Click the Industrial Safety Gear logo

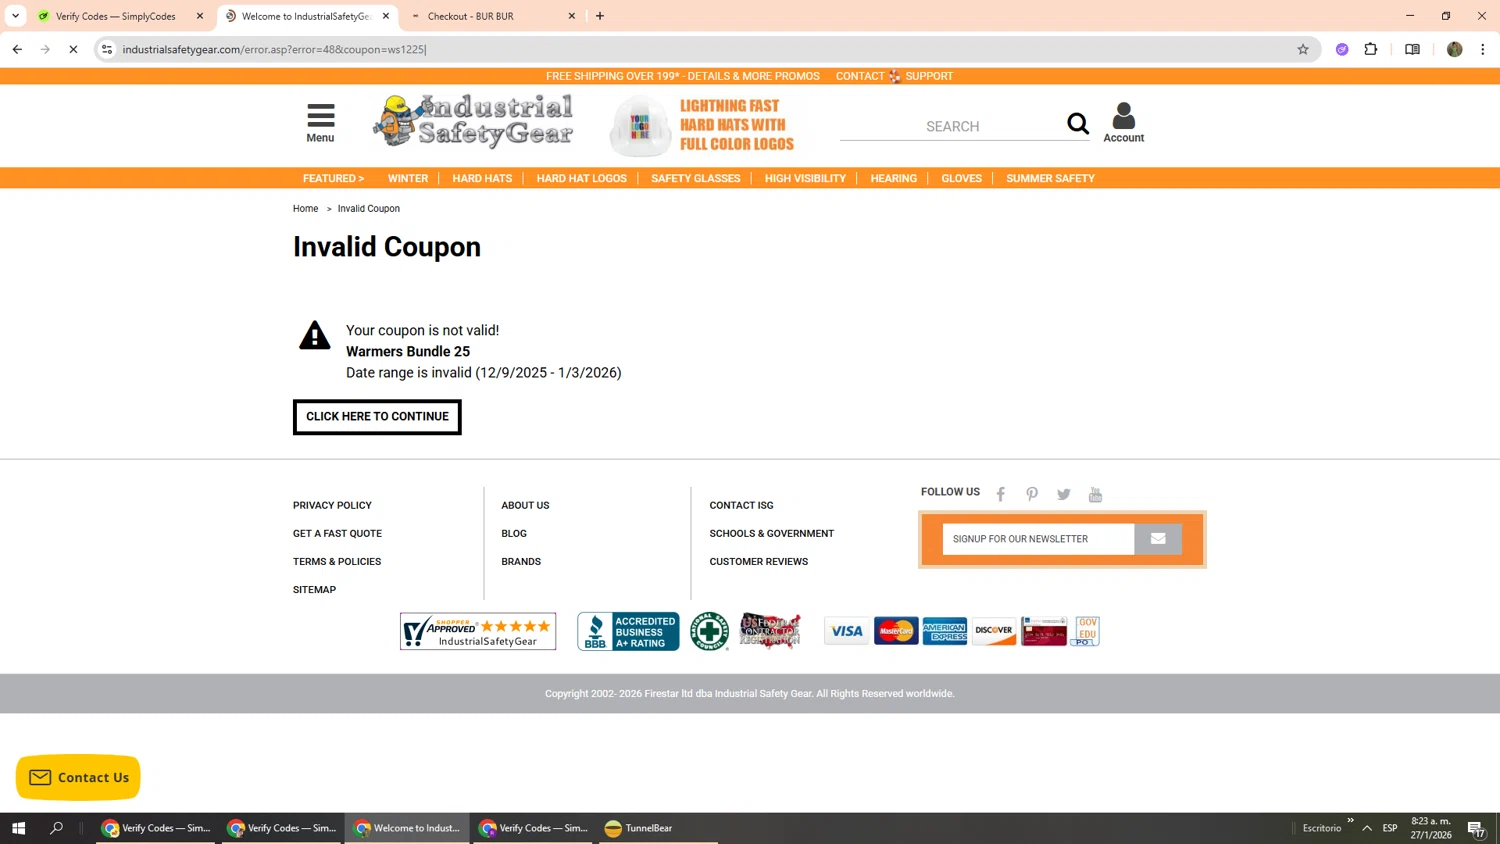coord(473,122)
